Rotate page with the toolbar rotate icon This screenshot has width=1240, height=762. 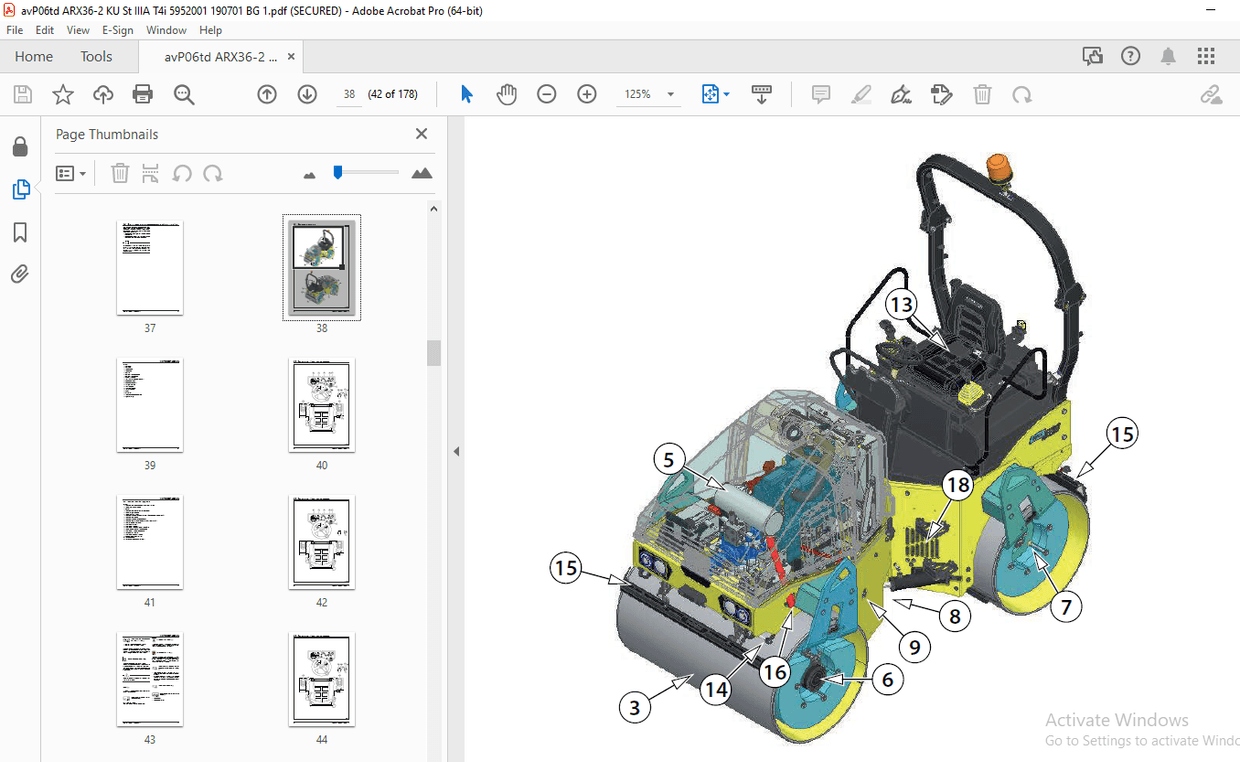click(x=1022, y=95)
